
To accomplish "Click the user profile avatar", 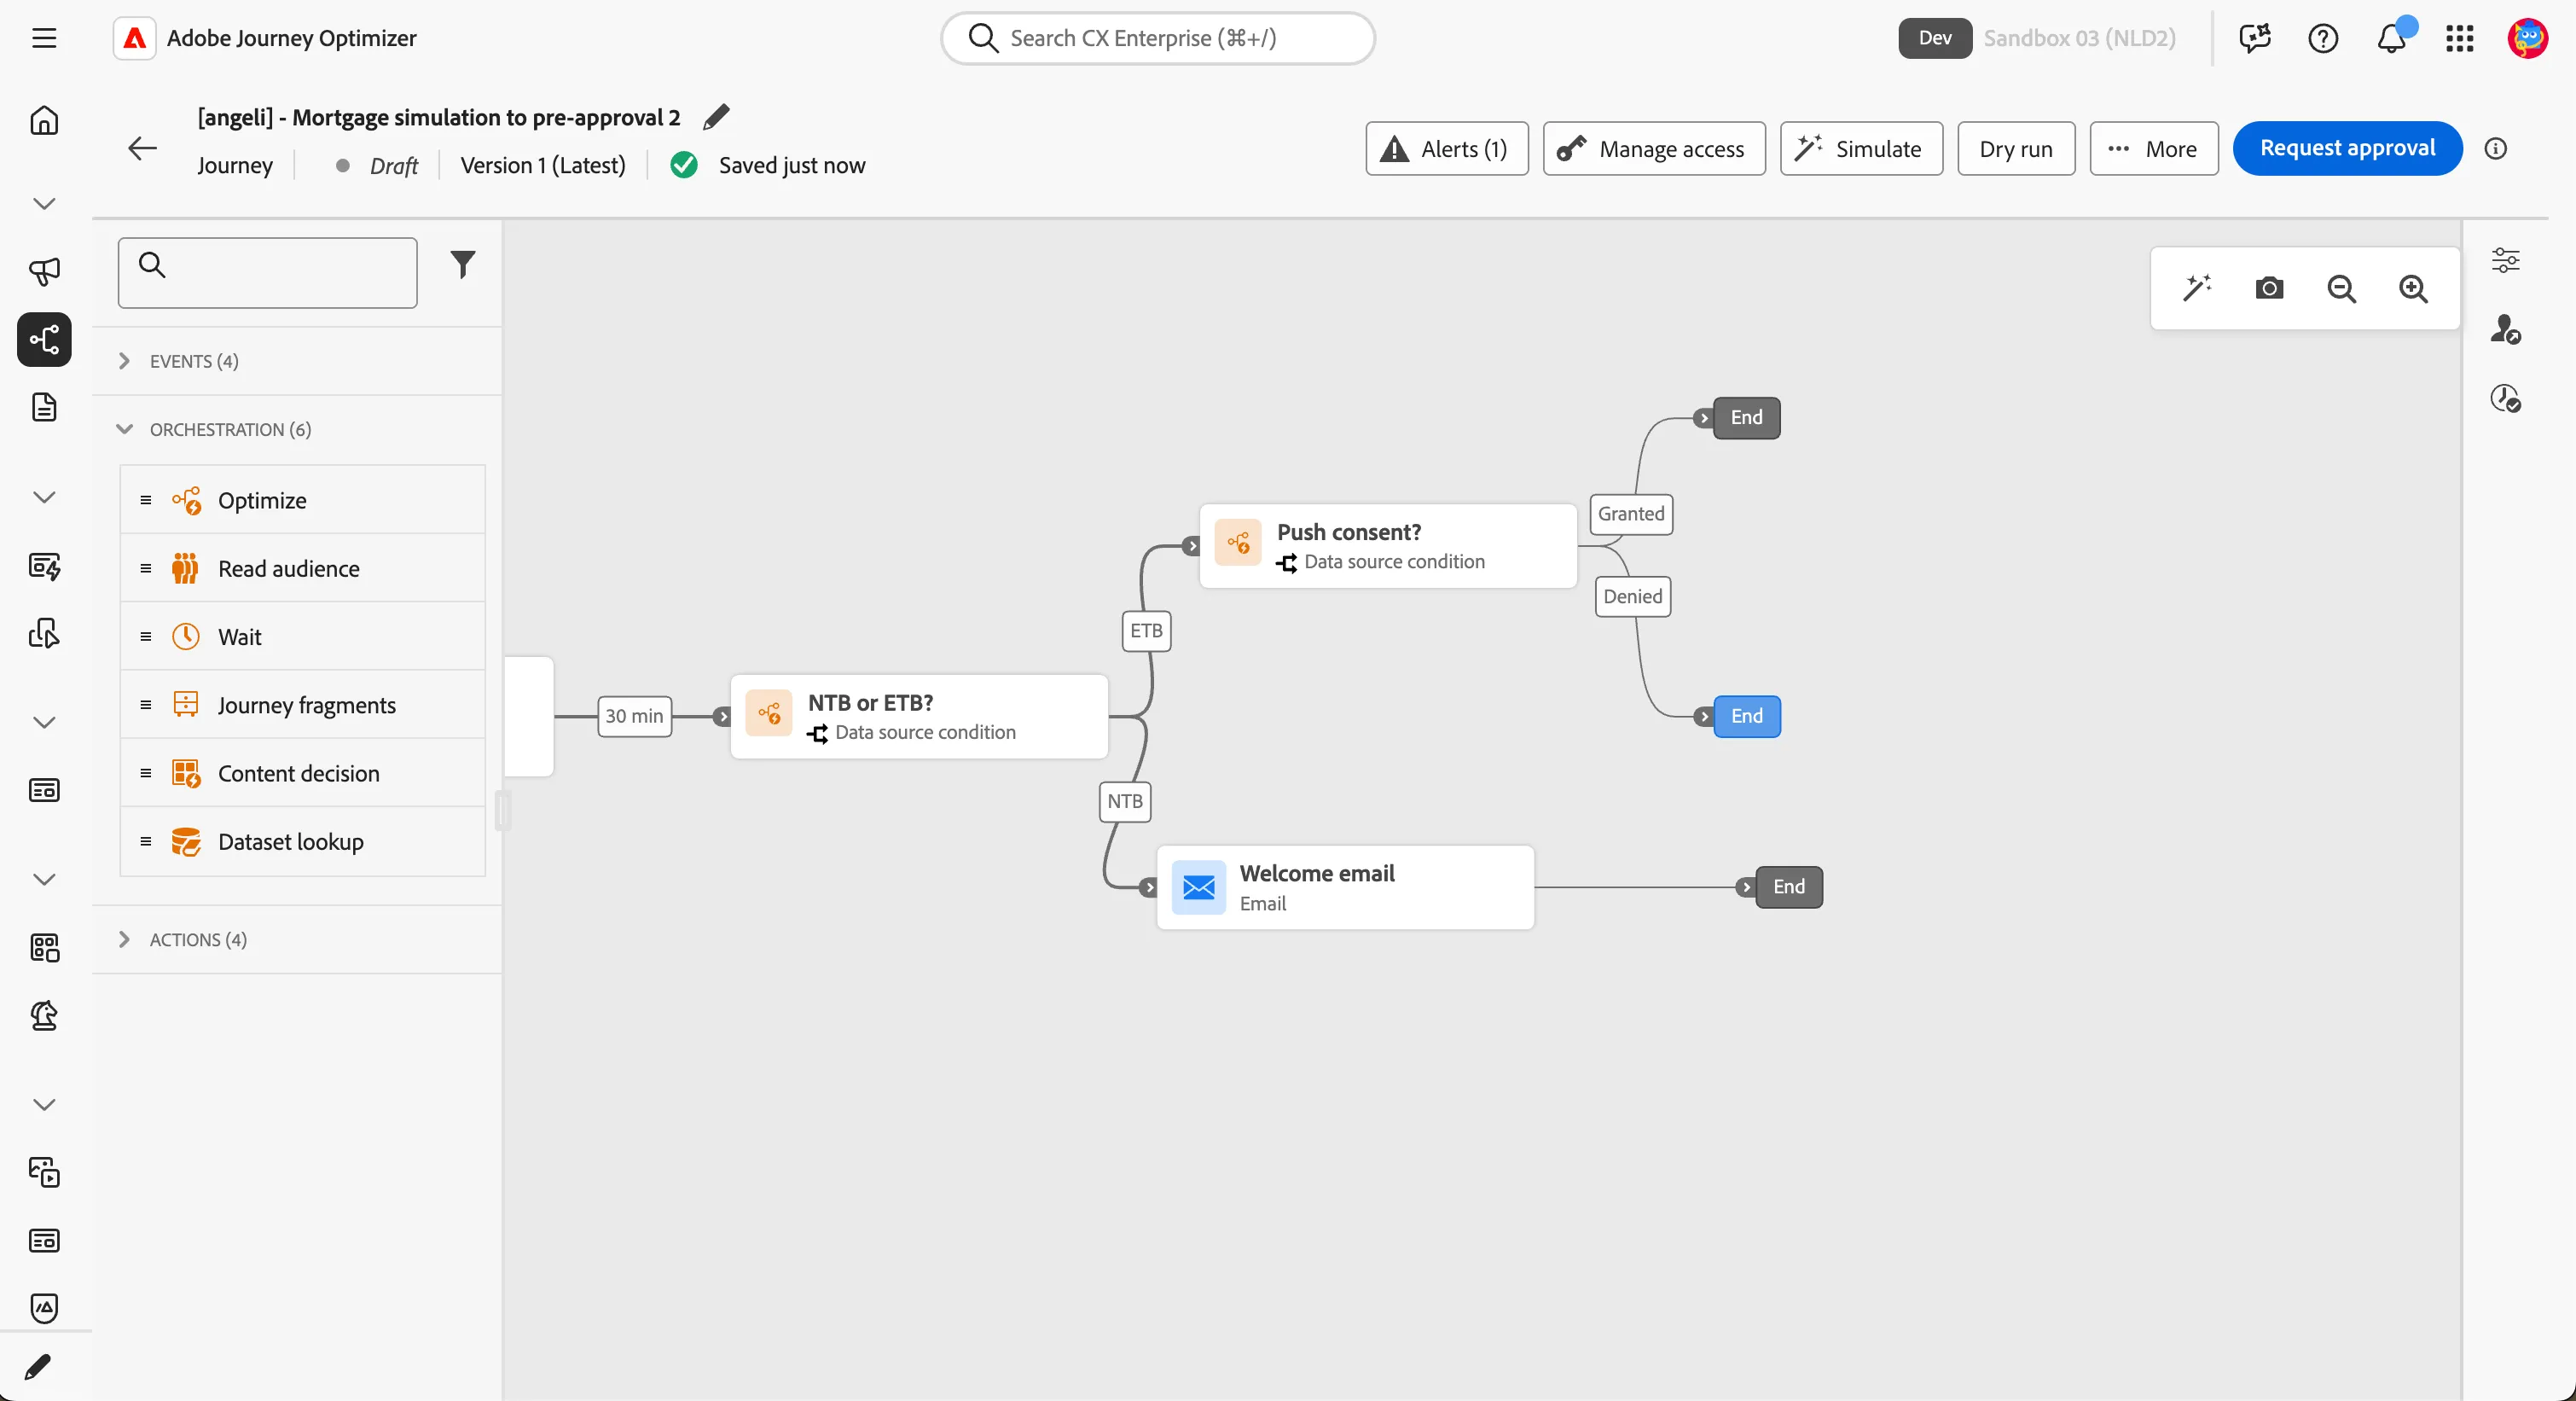I will tap(2527, 38).
